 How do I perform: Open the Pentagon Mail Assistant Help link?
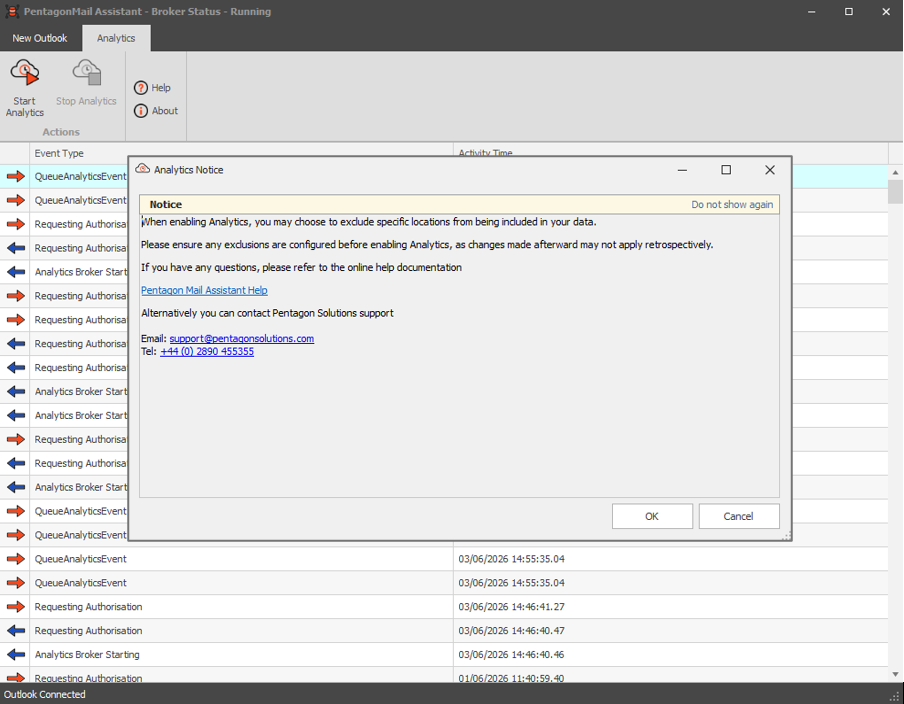(204, 290)
